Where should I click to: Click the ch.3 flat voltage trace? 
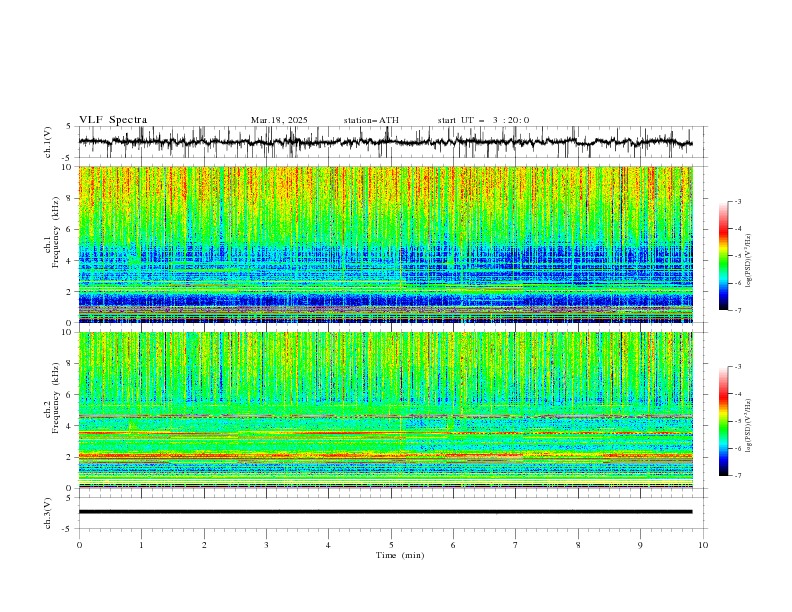[x=386, y=512]
